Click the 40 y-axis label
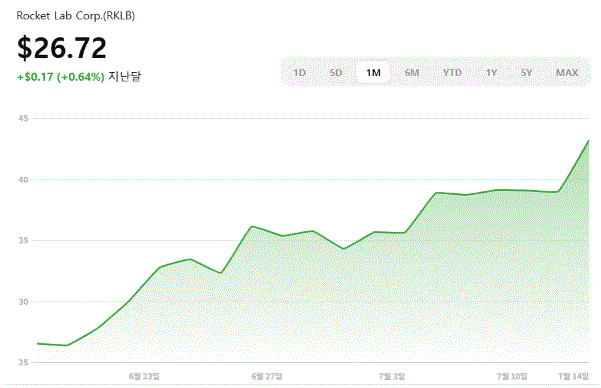This screenshot has height=388, width=601. (23, 179)
